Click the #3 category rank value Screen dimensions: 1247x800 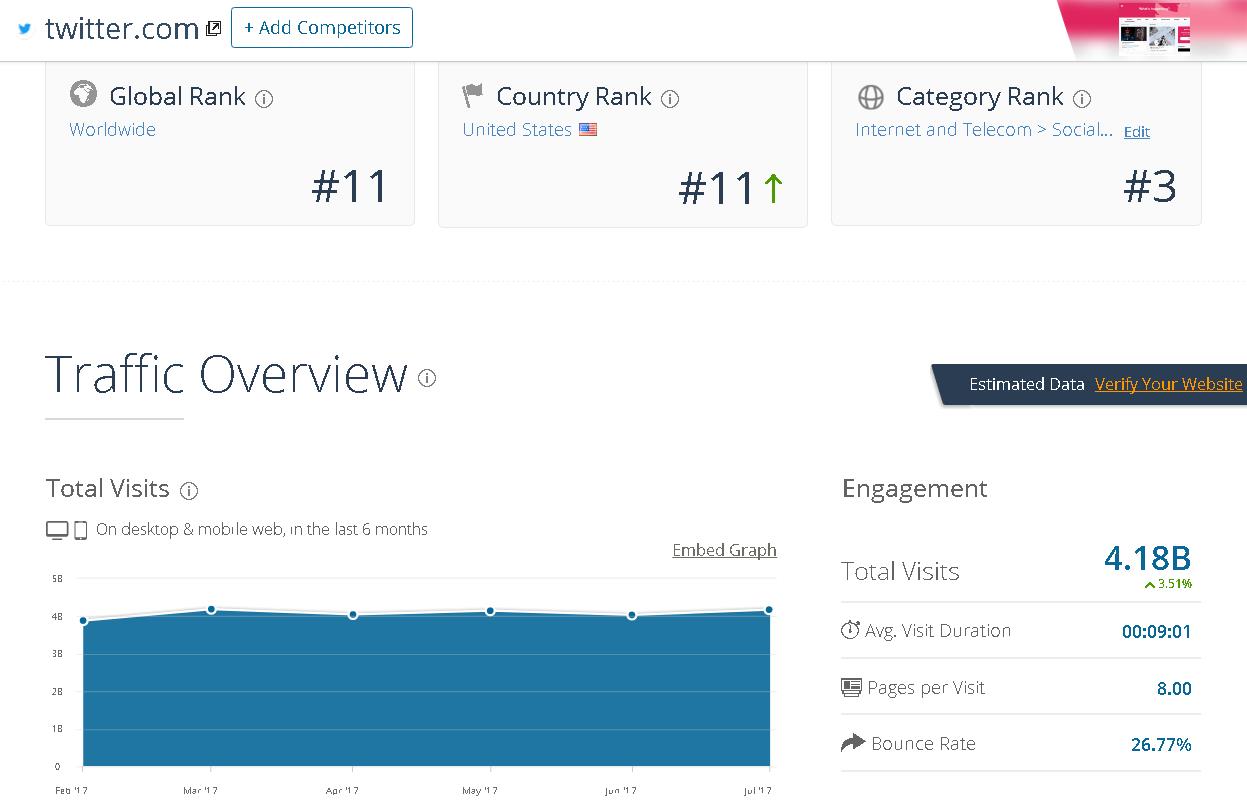pos(1150,187)
